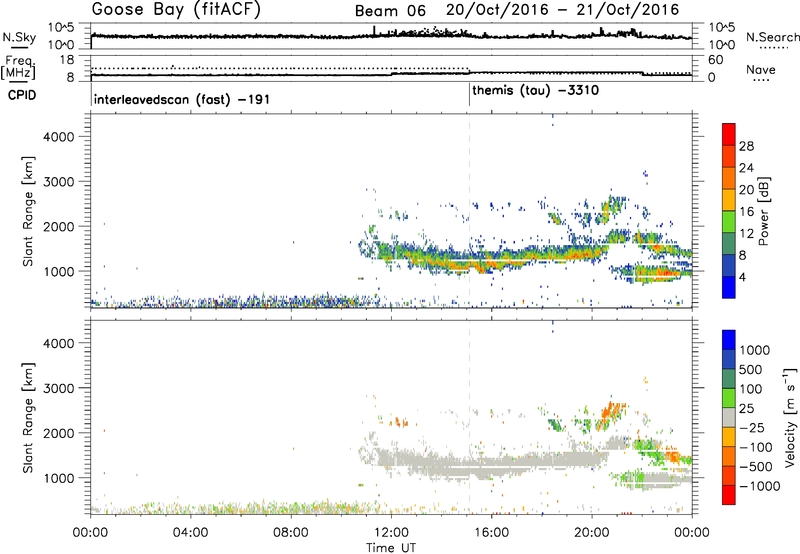Pick the red bottom Velocity color bar segment
800x554 pixels.
[x=729, y=494]
